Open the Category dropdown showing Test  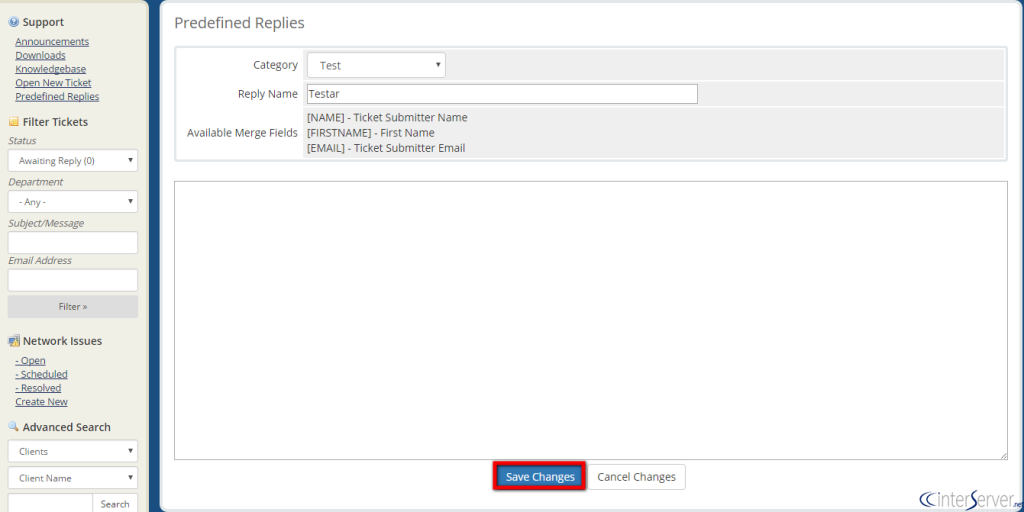(376, 65)
